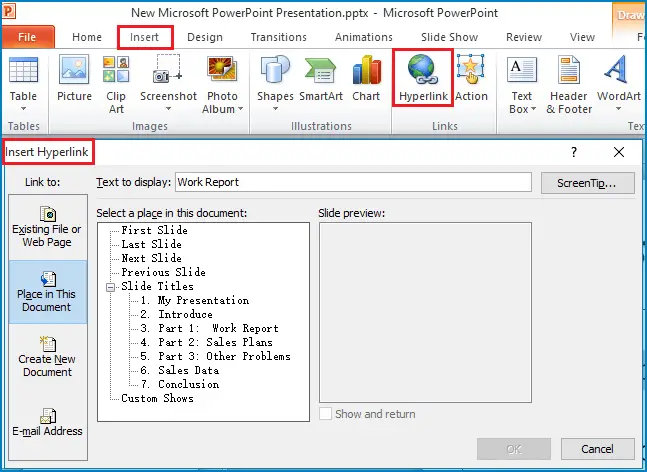Screen dimensions: 647x472
Task: Click the Screenshot tool icon
Action: [168, 69]
